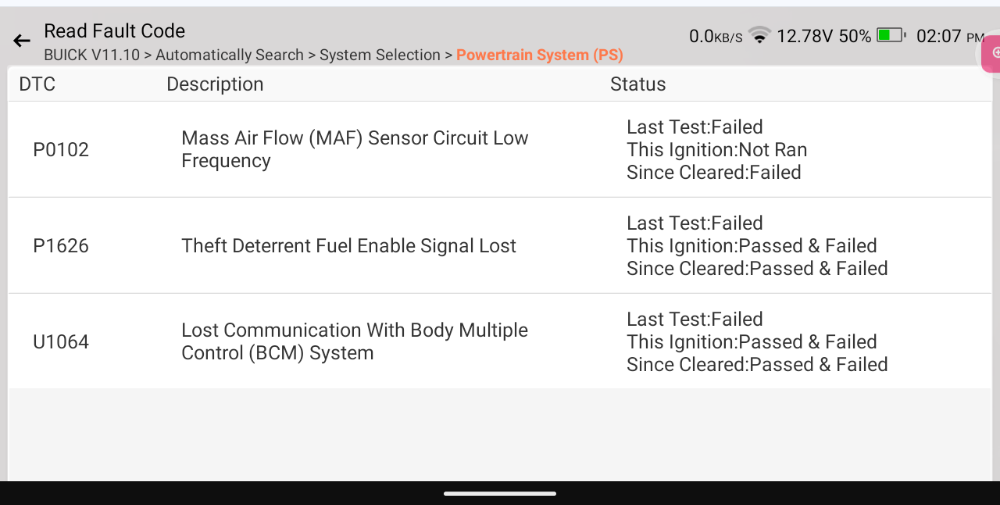Open the pink floating side button
This screenshot has width=1000, height=505.
(991, 54)
